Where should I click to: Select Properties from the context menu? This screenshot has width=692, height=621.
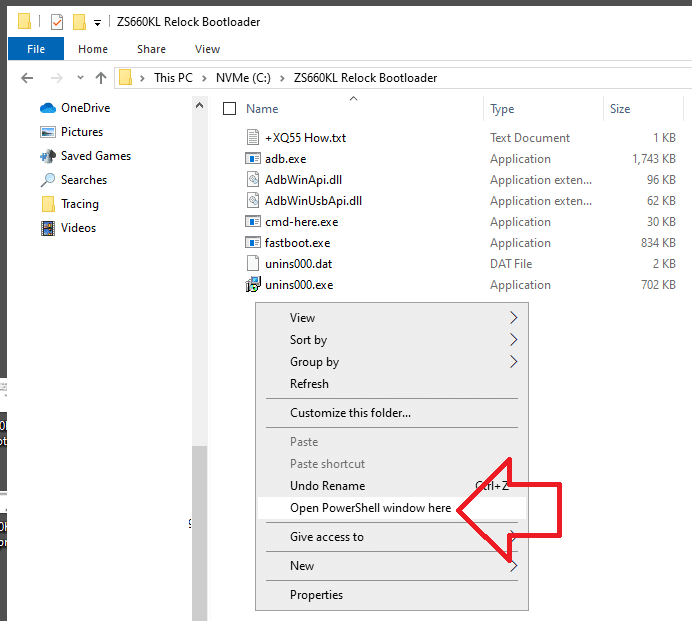pyautogui.click(x=316, y=595)
